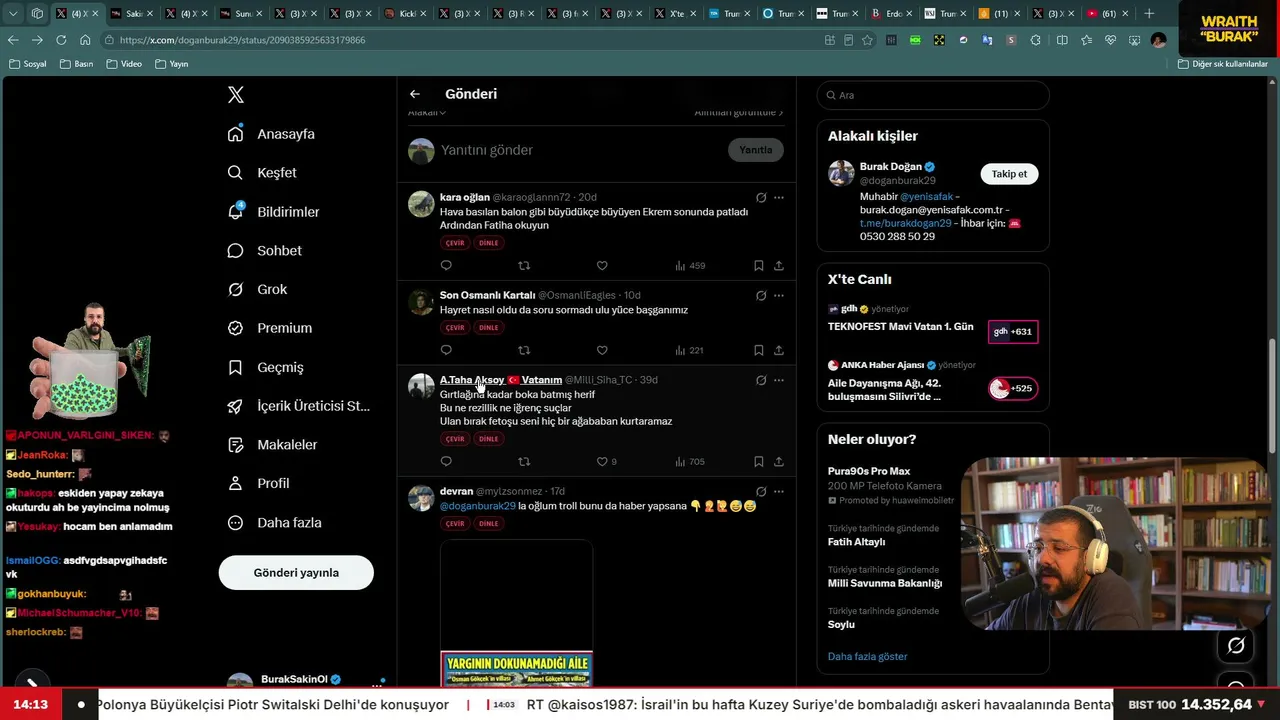
Task: Reply to A.Taha Aksoy's post
Action: click(x=446, y=462)
